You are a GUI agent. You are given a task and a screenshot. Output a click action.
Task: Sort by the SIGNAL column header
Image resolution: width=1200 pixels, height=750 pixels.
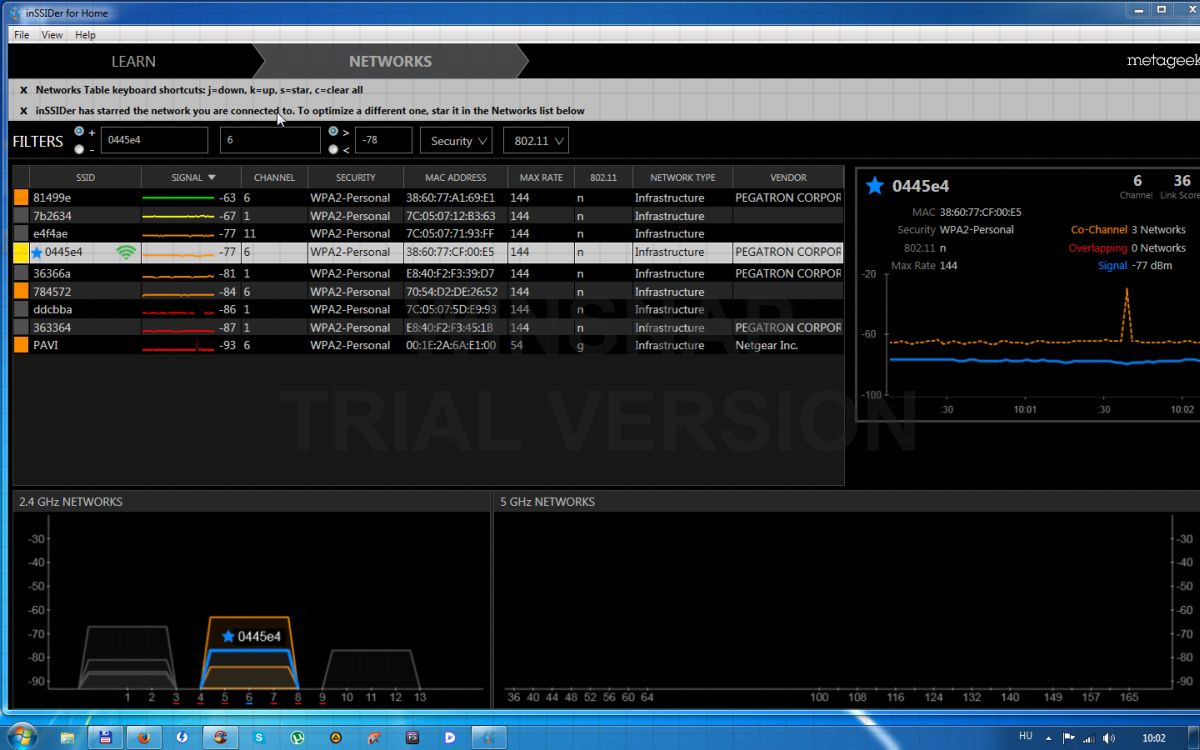(x=193, y=177)
